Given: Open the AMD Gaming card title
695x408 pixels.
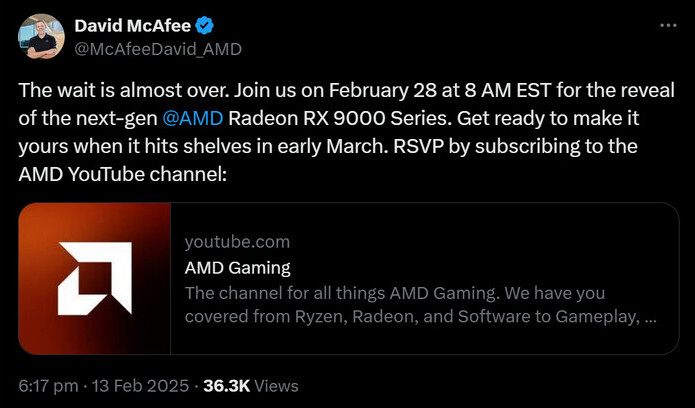Looking at the screenshot, I should pos(238,268).
